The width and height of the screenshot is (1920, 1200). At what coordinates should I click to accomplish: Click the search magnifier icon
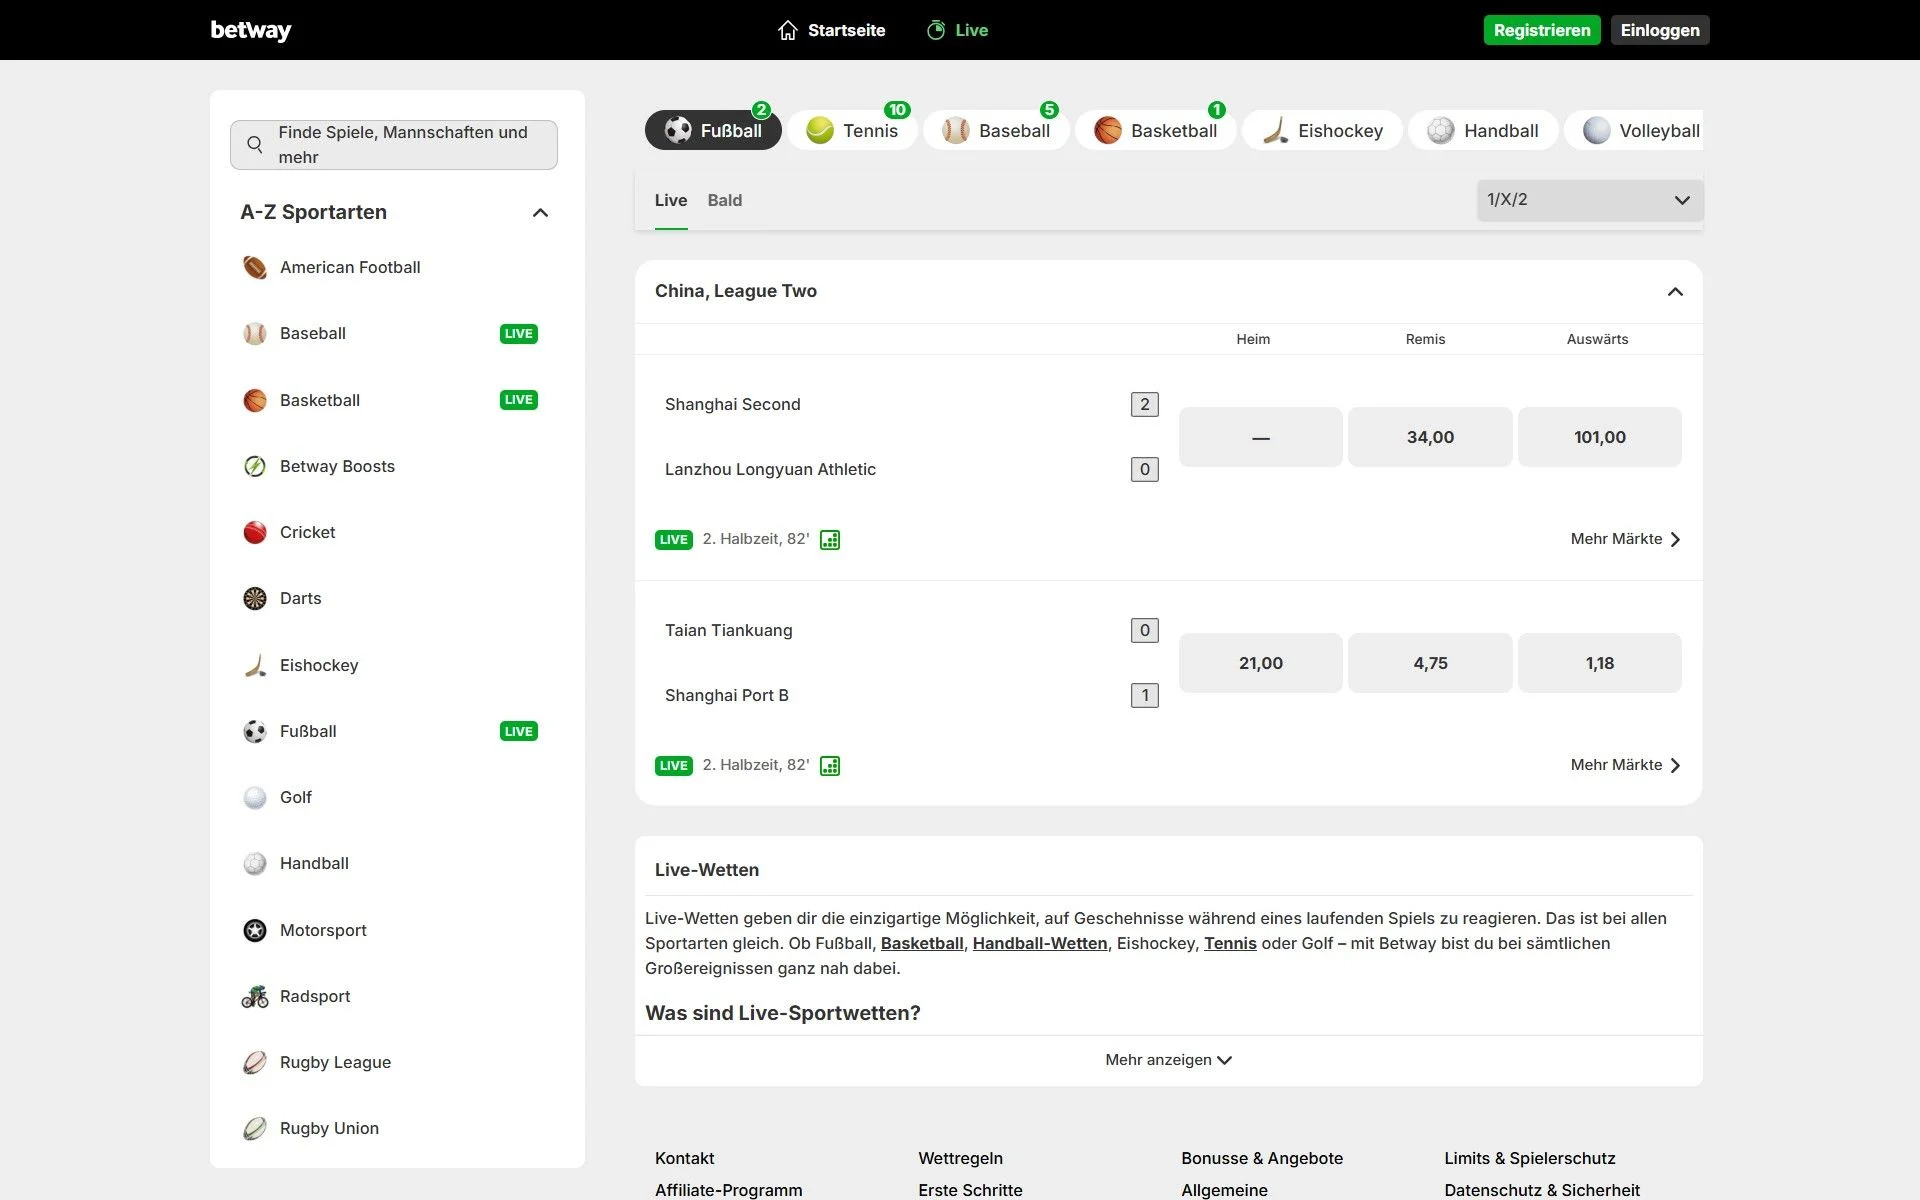[x=255, y=145]
